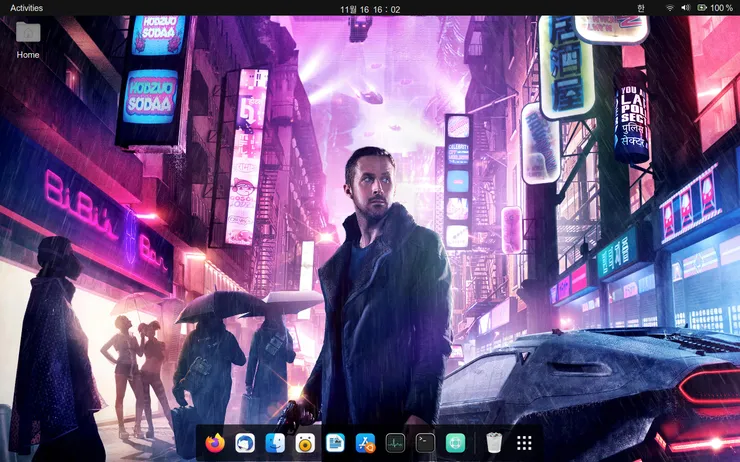Click the battery status icon
Viewport: 740px width, 462px height.
pyautogui.click(x=702, y=8)
